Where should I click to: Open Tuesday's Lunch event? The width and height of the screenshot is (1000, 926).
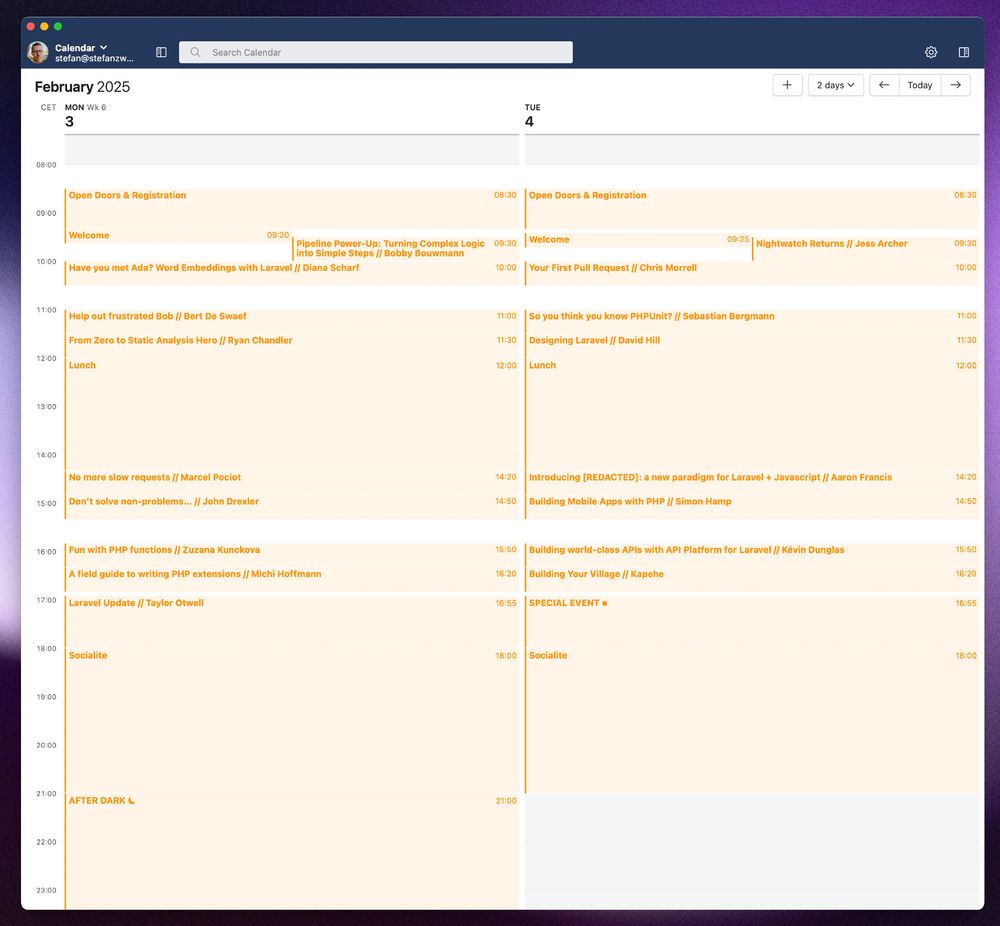(x=752, y=413)
